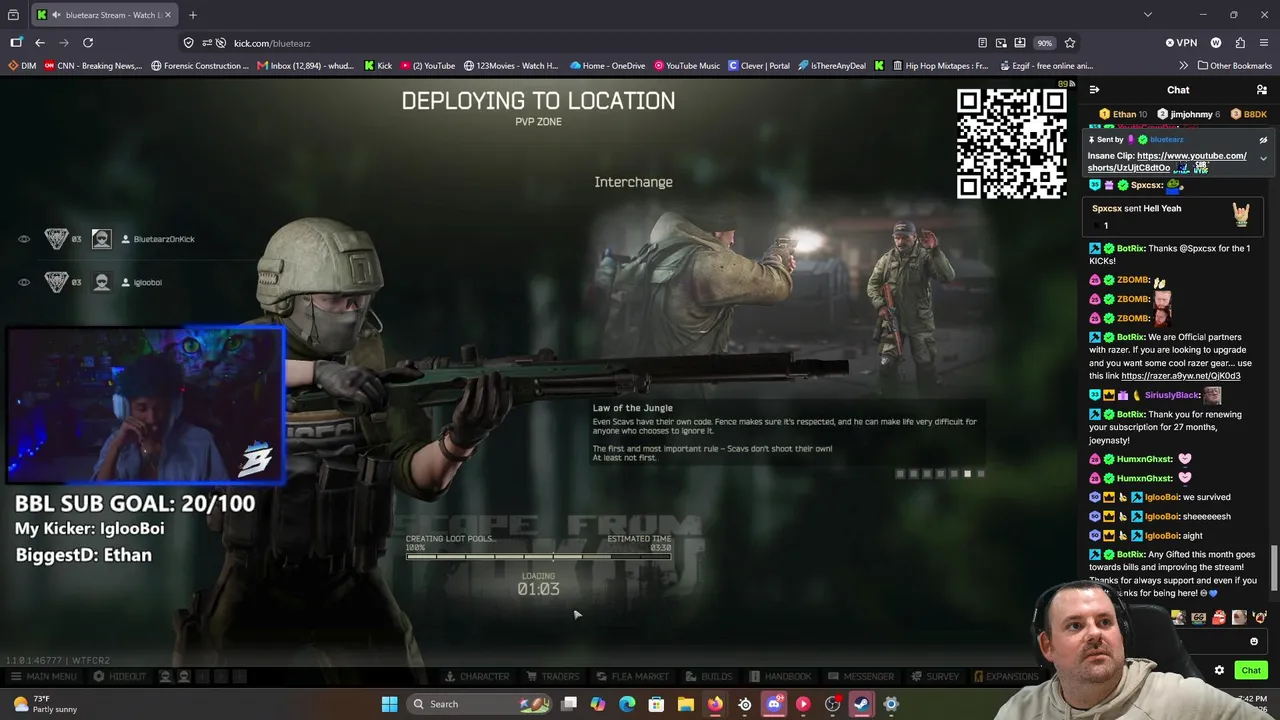The width and height of the screenshot is (1280, 720).
Task: Open the Forensic Construction bookmark
Action: [200, 66]
